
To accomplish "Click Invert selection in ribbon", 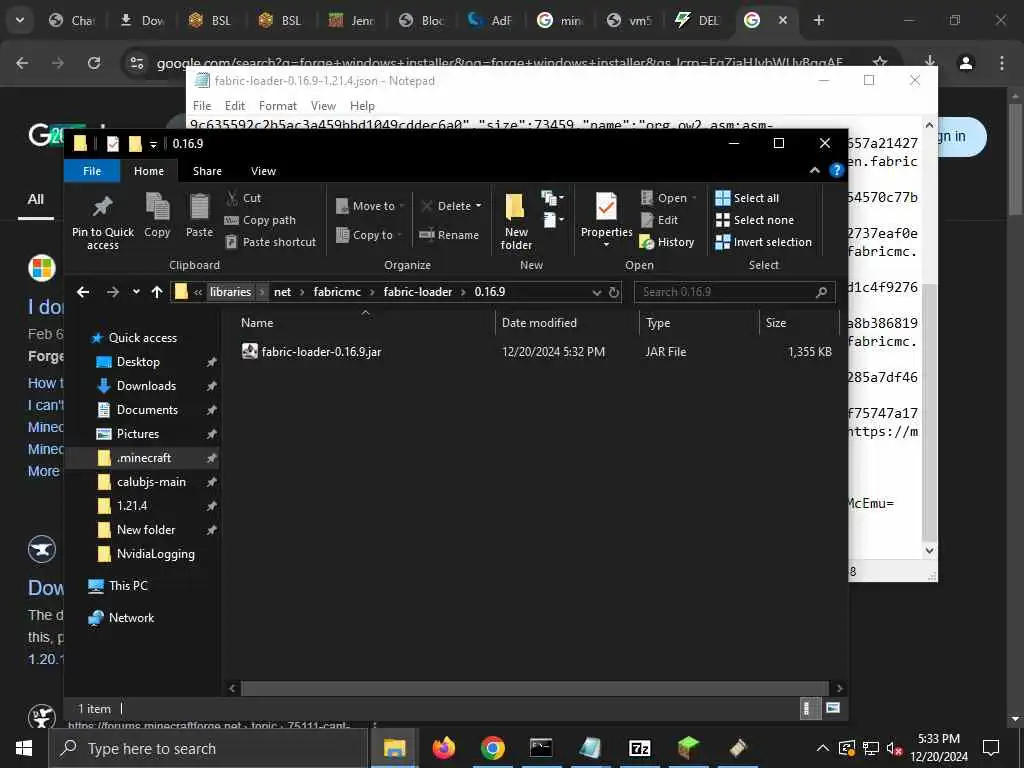I will click(x=763, y=242).
